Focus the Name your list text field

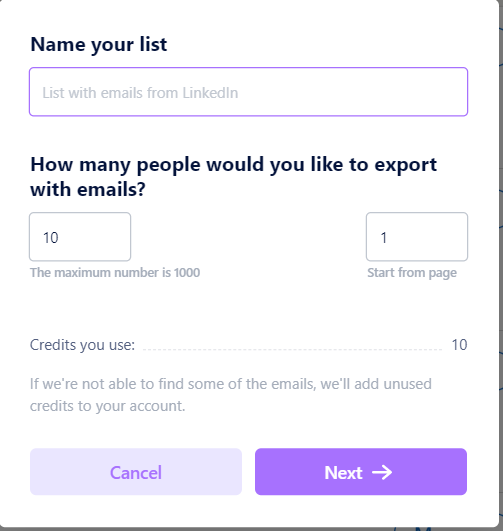click(248, 92)
